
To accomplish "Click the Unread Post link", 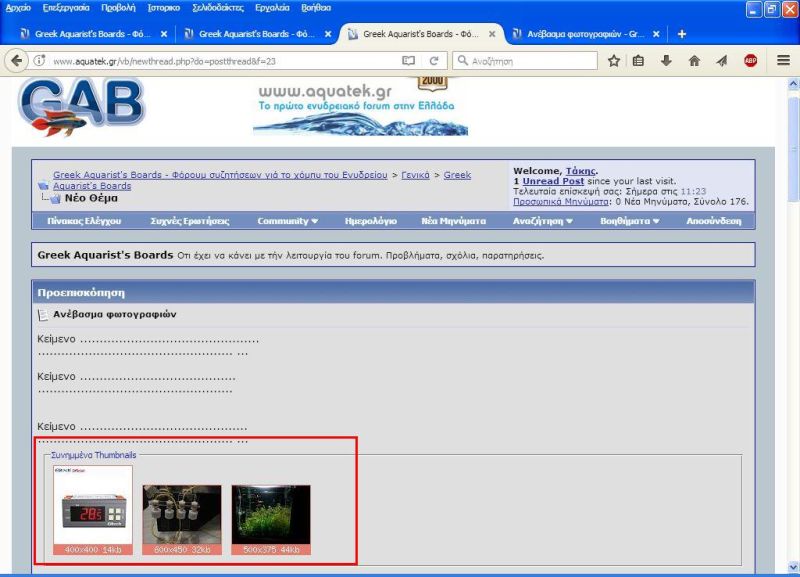I will click(x=553, y=181).
